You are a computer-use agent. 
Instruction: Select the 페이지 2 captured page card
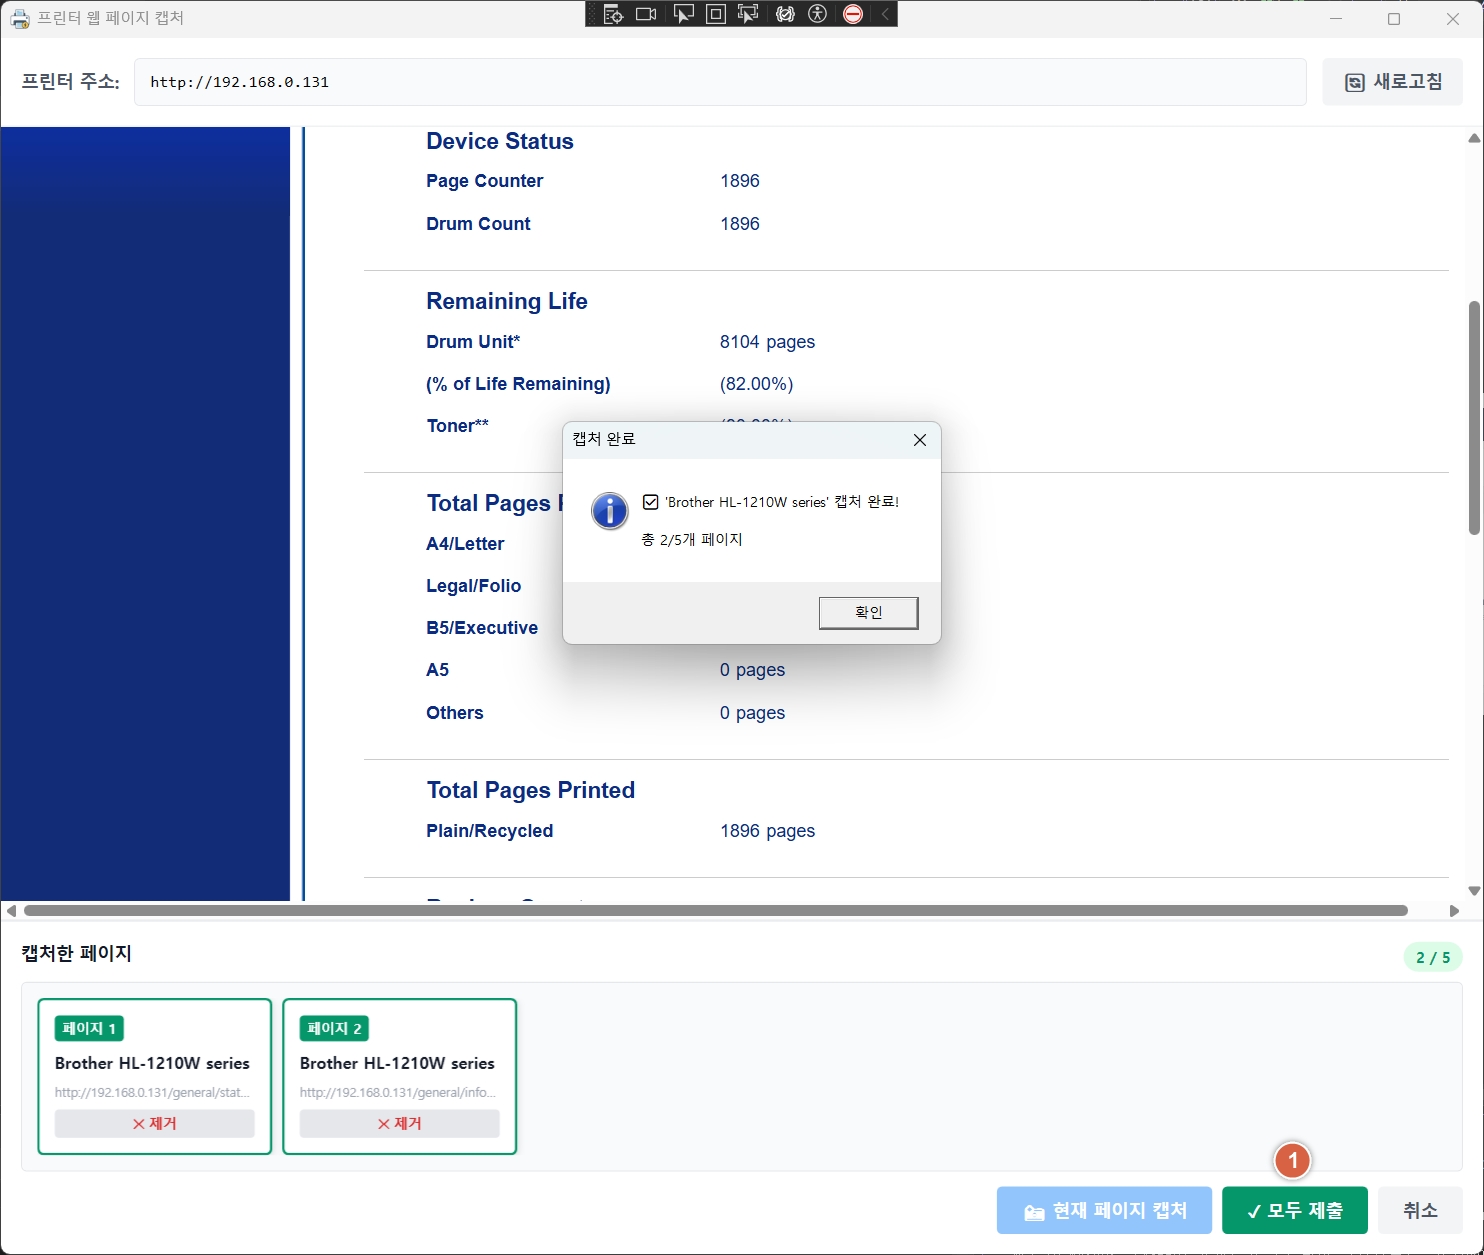click(x=399, y=1062)
